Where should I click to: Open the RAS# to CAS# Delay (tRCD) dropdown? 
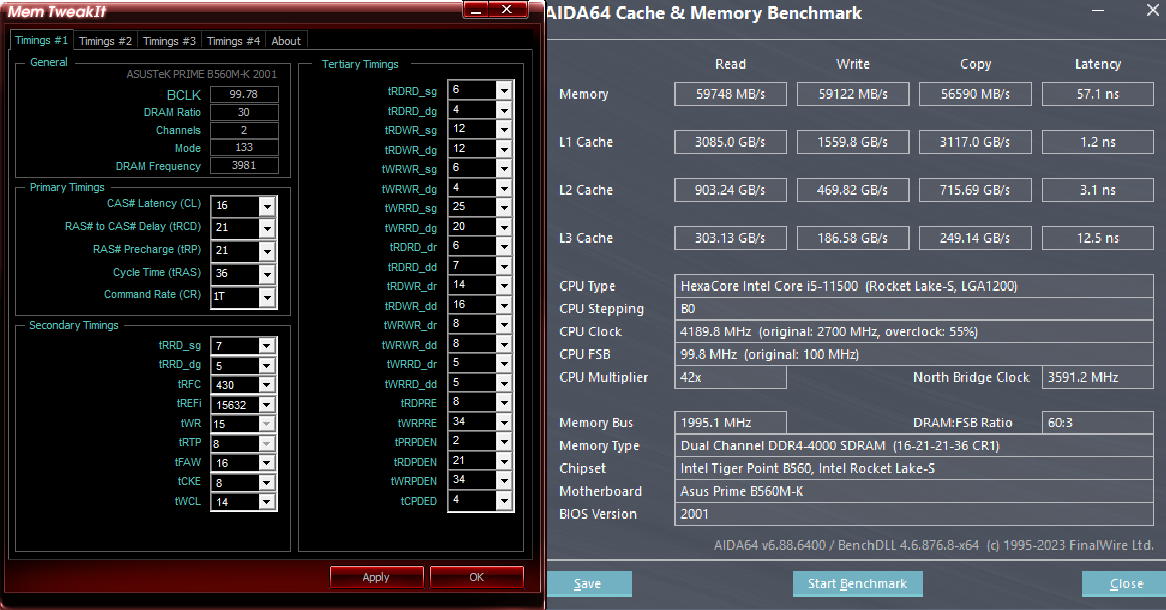(x=267, y=228)
